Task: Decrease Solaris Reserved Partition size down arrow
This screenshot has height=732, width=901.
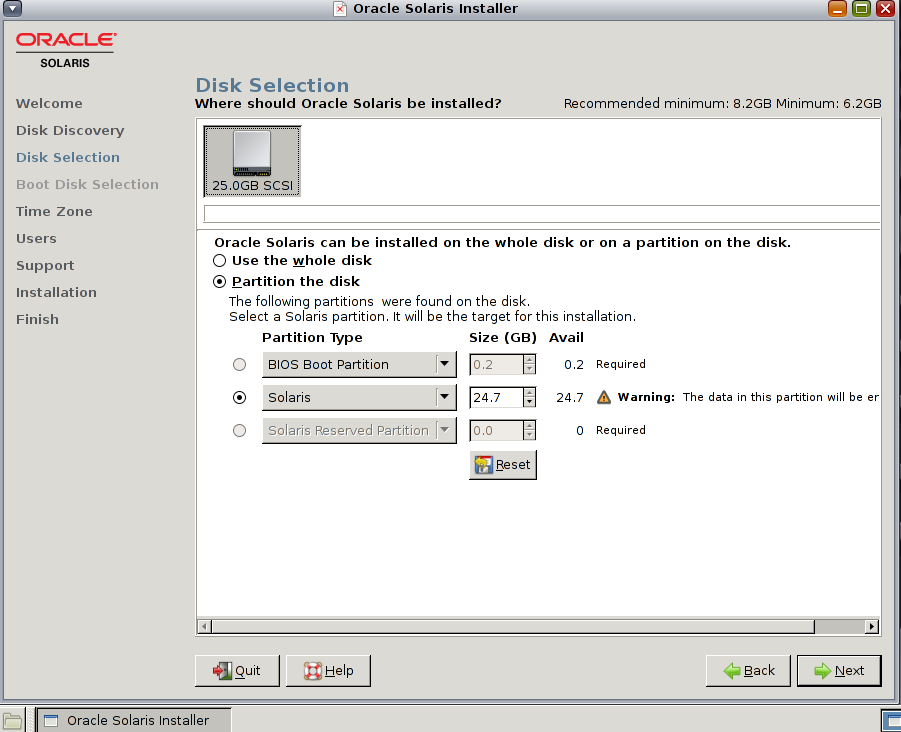Action: [x=529, y=436]
